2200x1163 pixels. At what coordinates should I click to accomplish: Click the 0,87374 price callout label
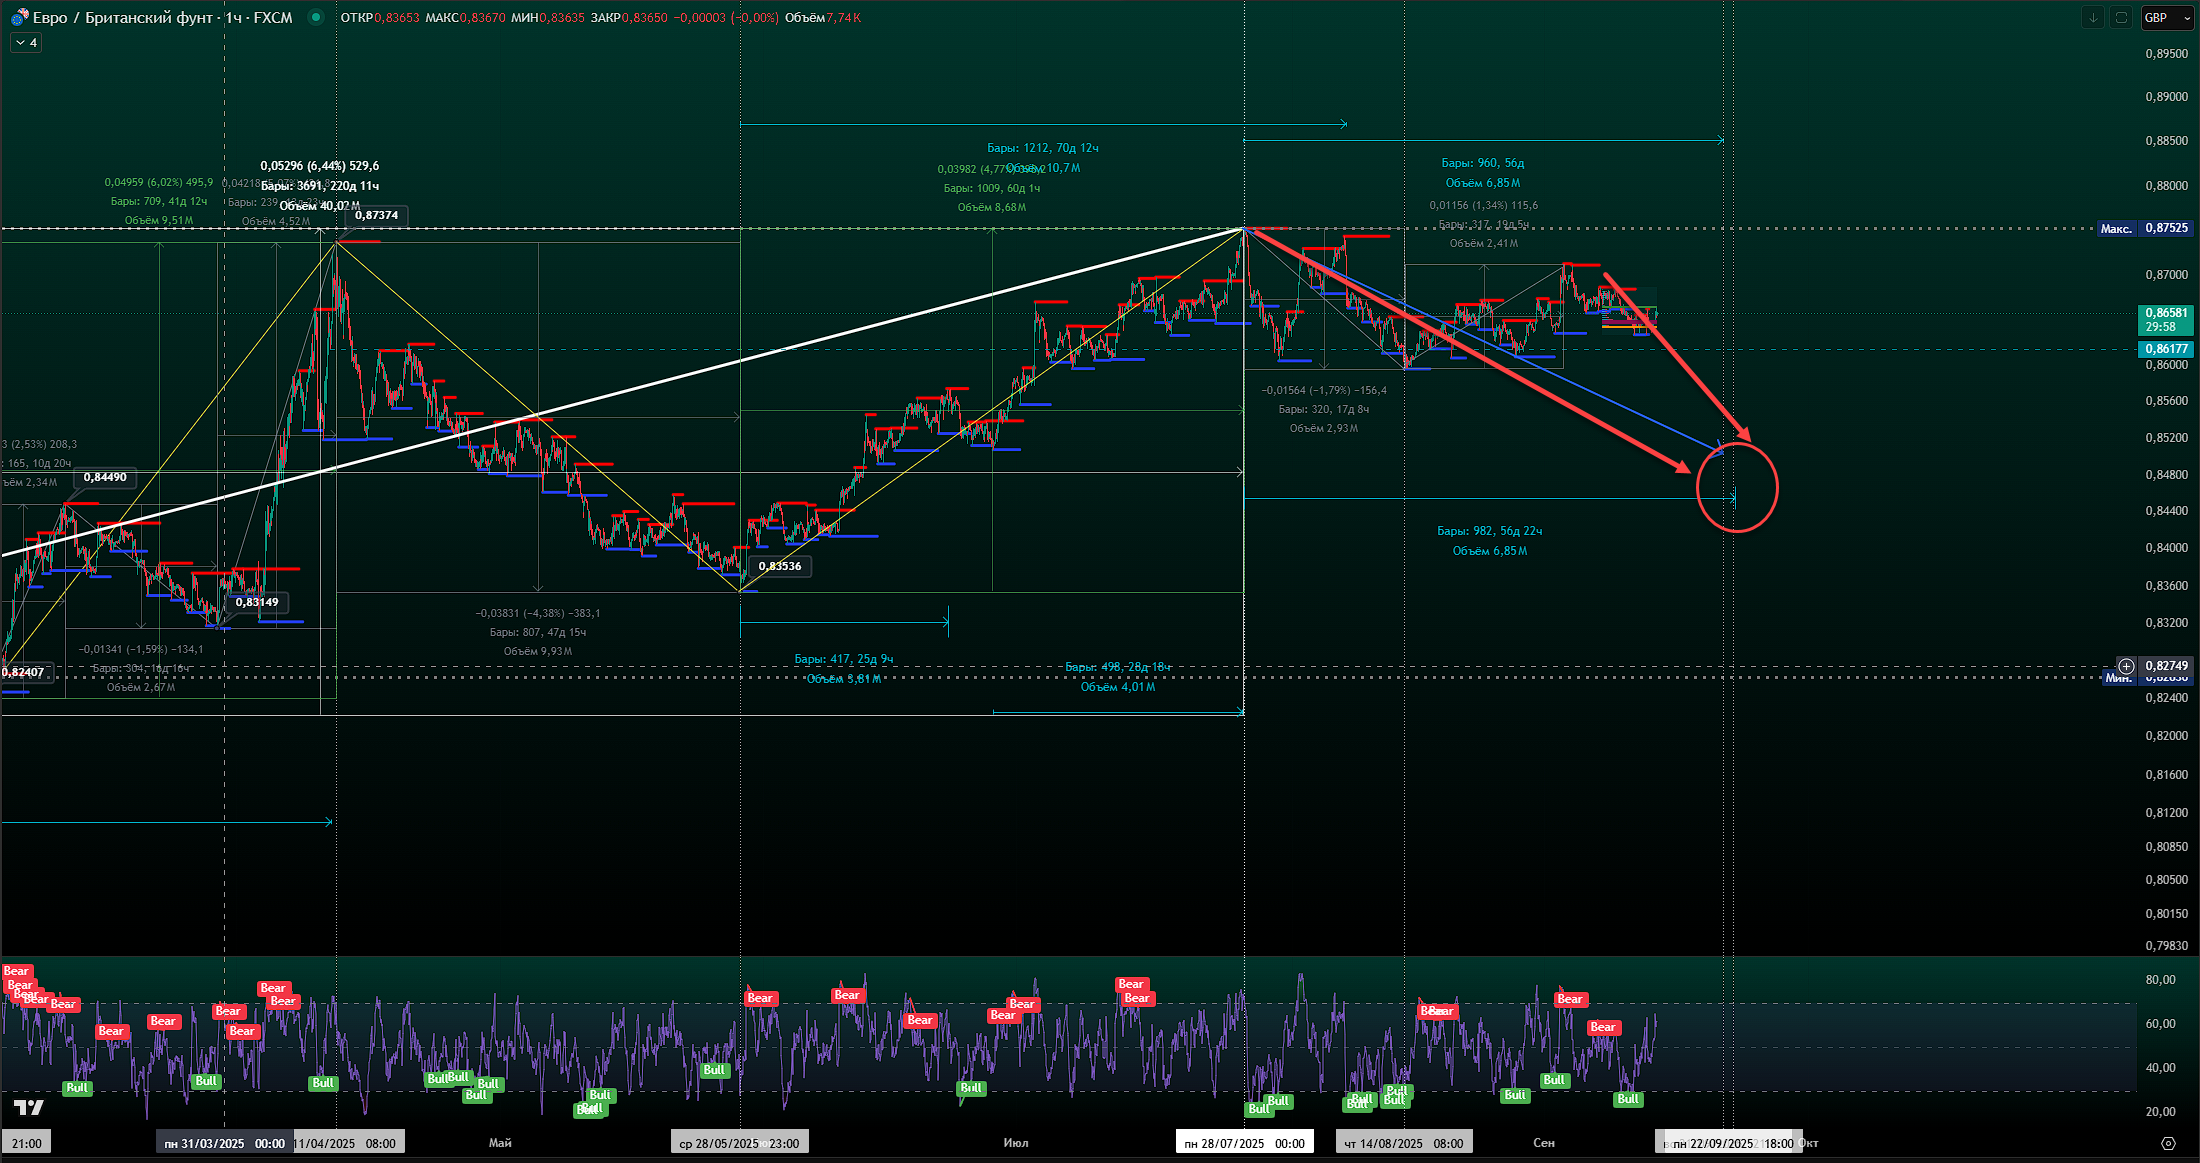(x=376, y=215)
